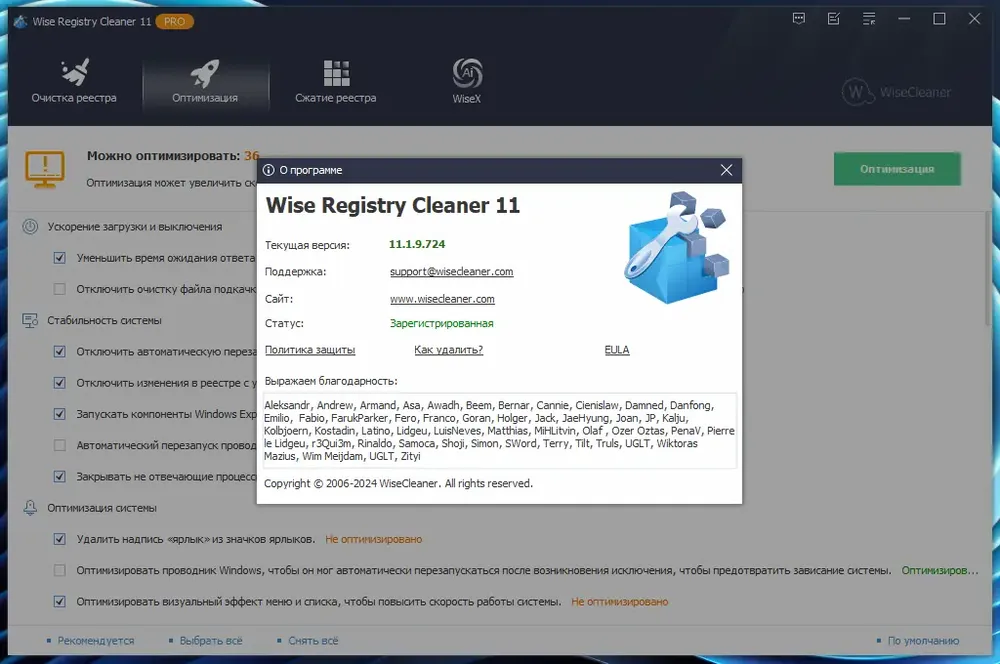Open the support@wisecleaner.com email link

[x=452, y=272]
